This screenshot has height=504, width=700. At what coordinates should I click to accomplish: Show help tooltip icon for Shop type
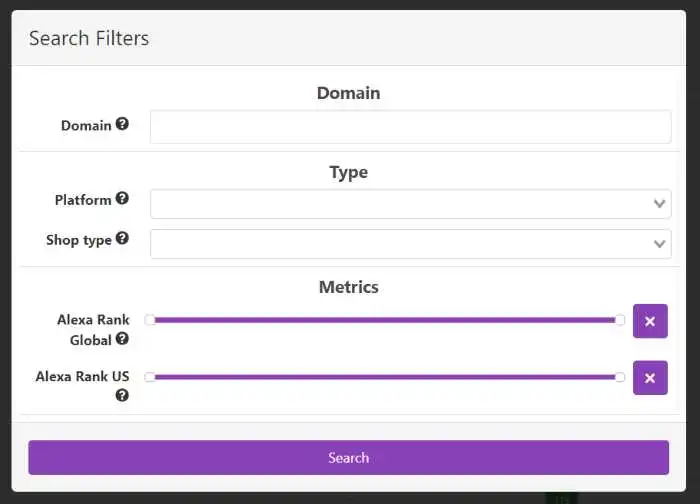(x=122, y=239)
